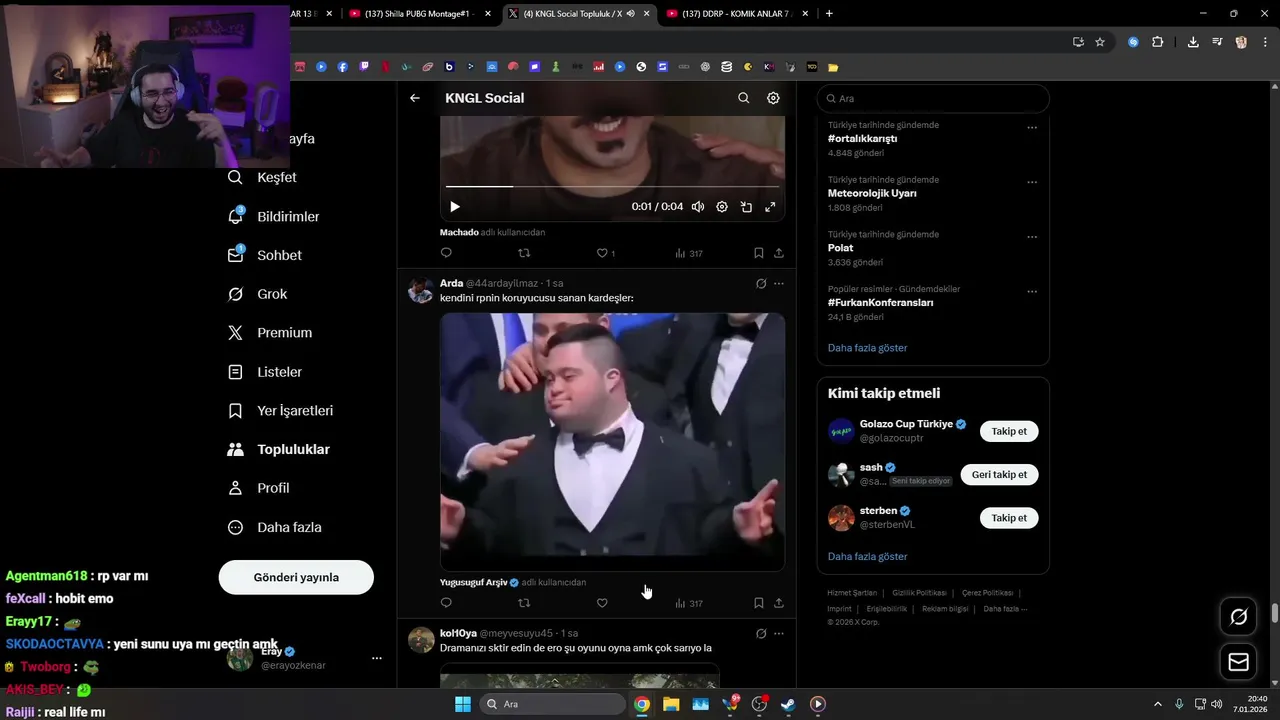Open more options on Arda's post

(x=779, y=284)
